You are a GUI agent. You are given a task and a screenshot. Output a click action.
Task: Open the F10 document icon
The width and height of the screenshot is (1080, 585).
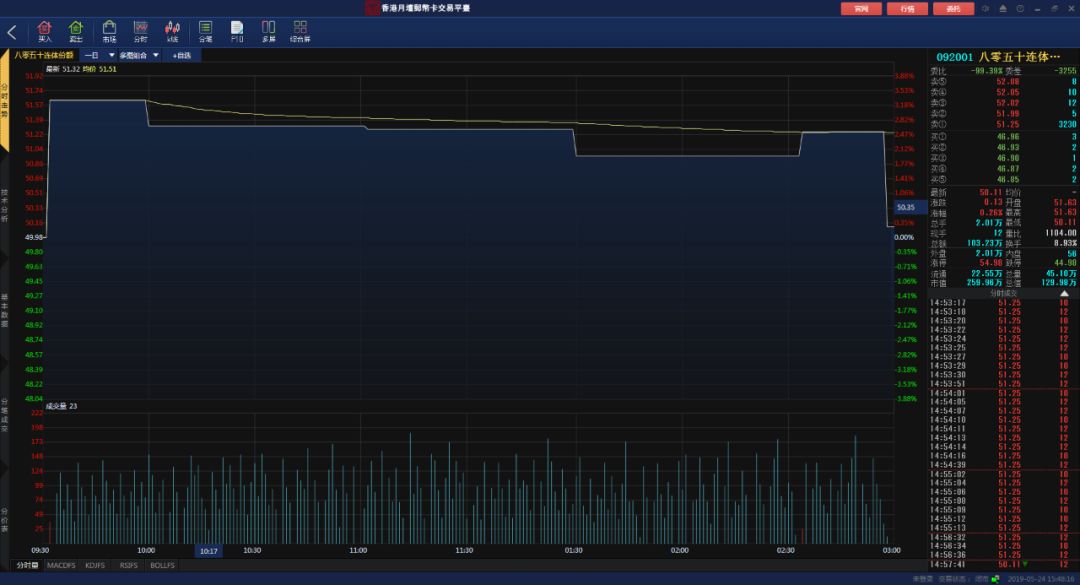(x=237, y=32)
